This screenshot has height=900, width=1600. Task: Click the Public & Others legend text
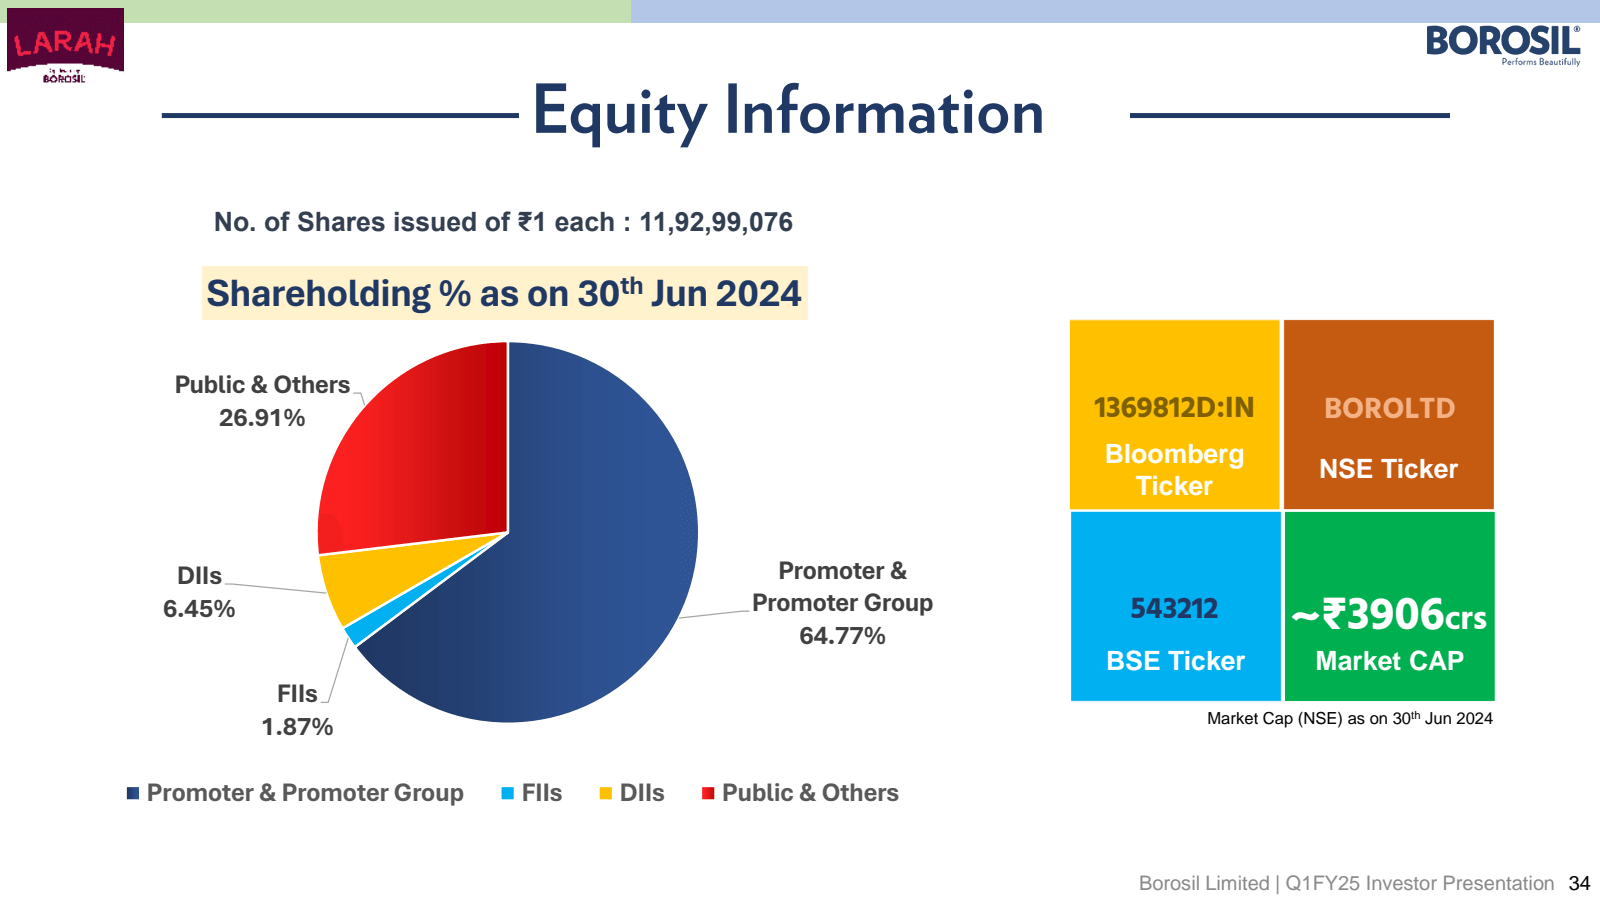coord(810,793)
